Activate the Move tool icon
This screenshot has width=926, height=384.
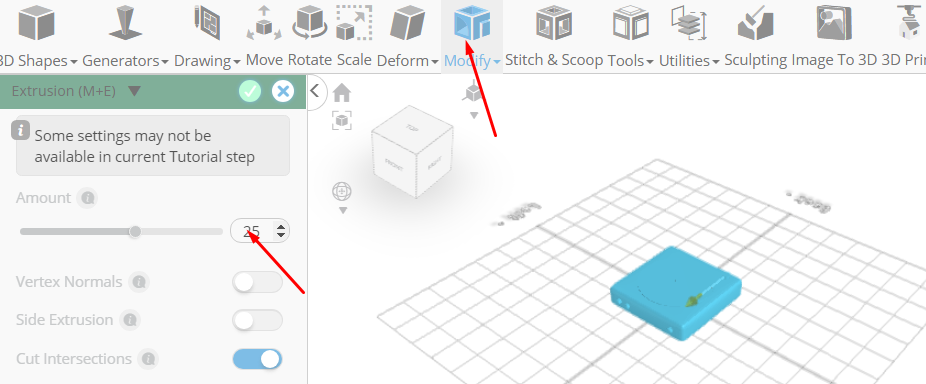264,22
